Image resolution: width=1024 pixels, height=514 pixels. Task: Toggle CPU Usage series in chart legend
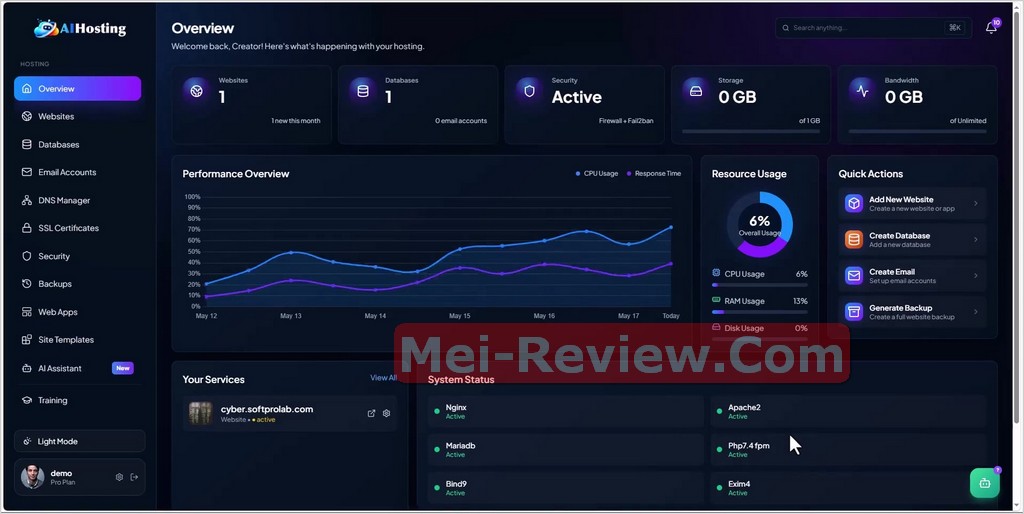(x=597, y=174)
